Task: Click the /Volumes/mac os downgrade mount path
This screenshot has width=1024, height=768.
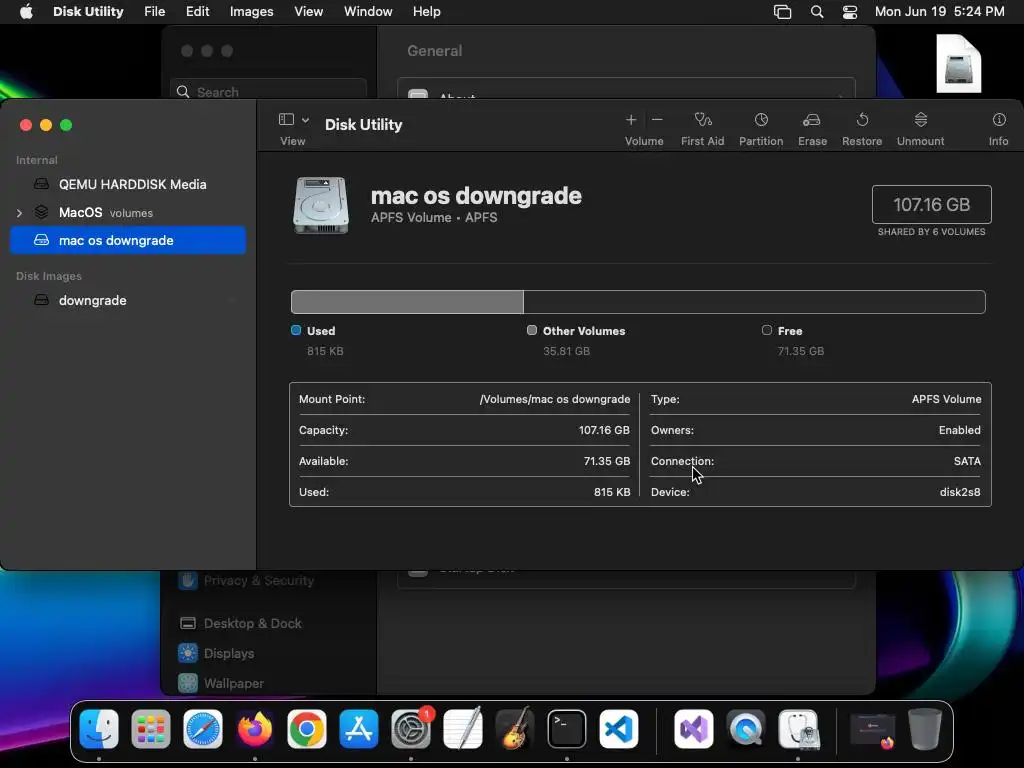Action: tap(555, 399)
